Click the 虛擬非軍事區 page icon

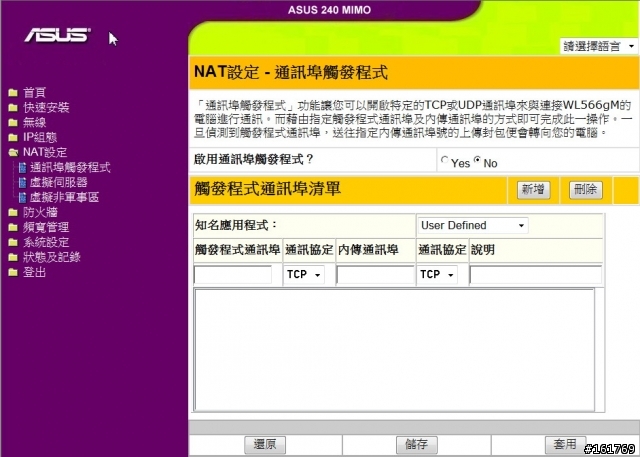(23, 197)
